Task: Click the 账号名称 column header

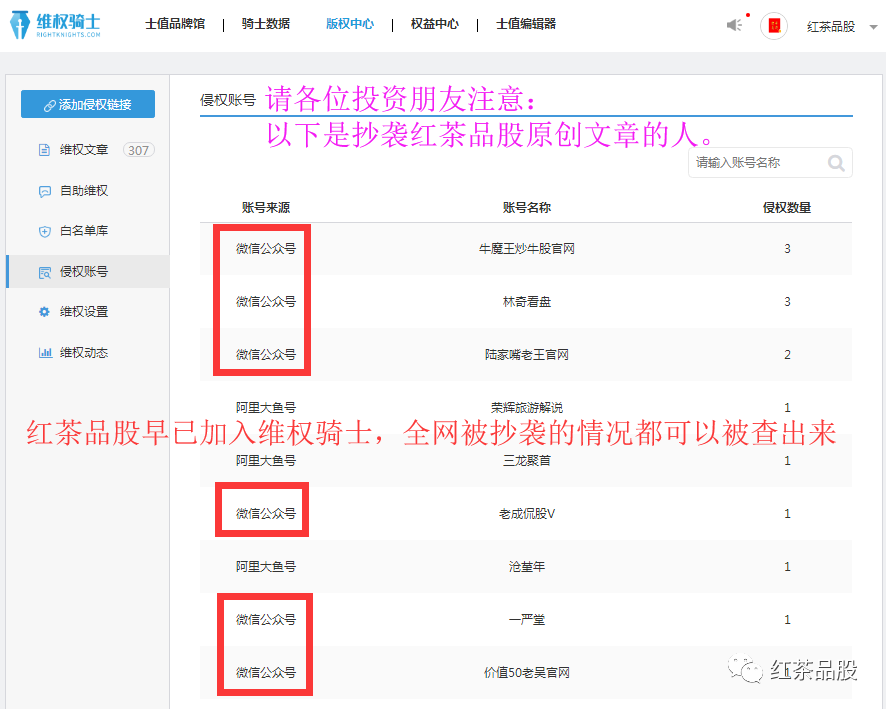Action: (527, 207)
